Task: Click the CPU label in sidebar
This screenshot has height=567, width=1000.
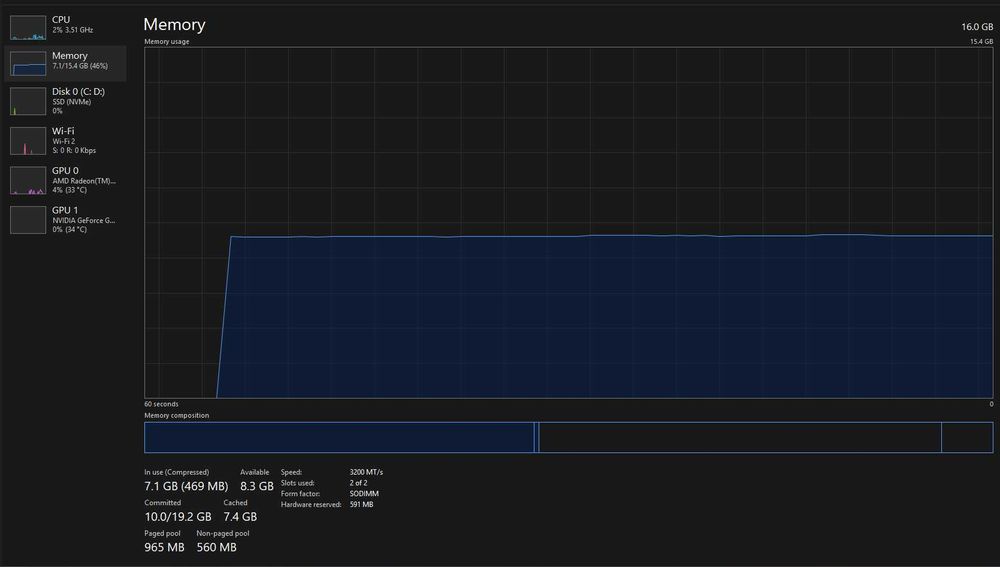Action: pyautogui.click(x=61, y=20)
